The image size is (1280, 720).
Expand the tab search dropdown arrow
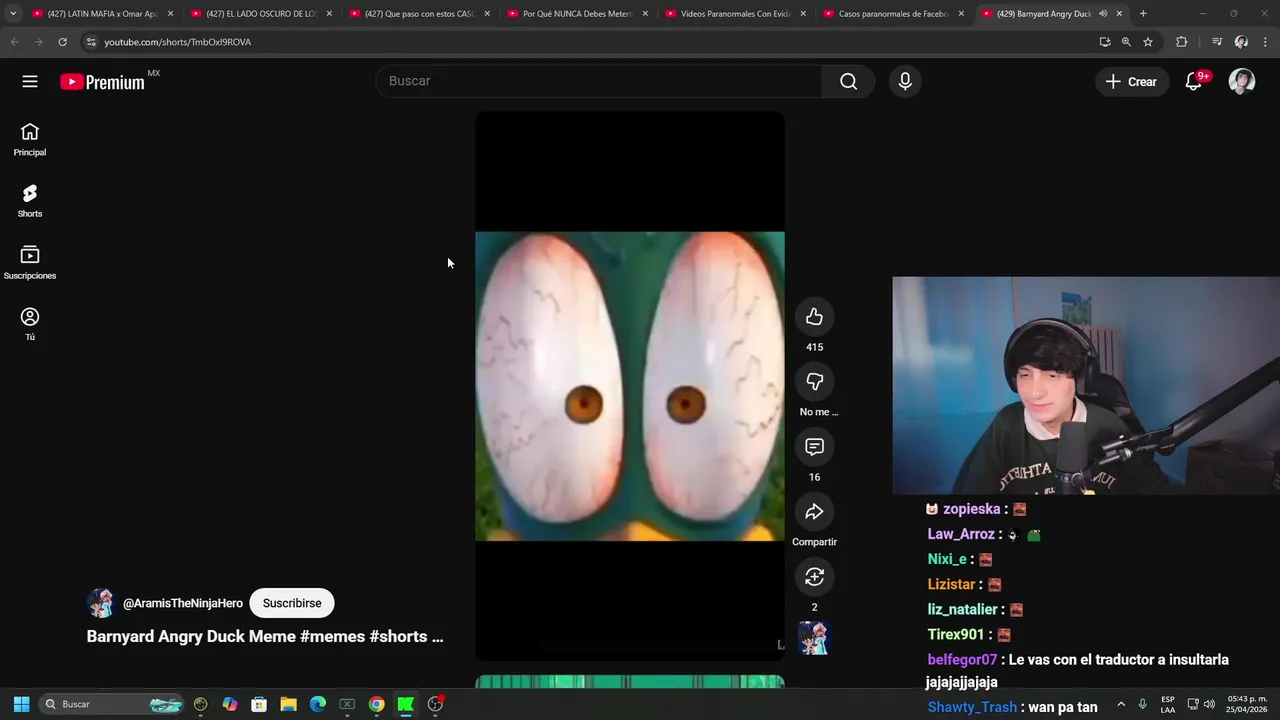13,14
